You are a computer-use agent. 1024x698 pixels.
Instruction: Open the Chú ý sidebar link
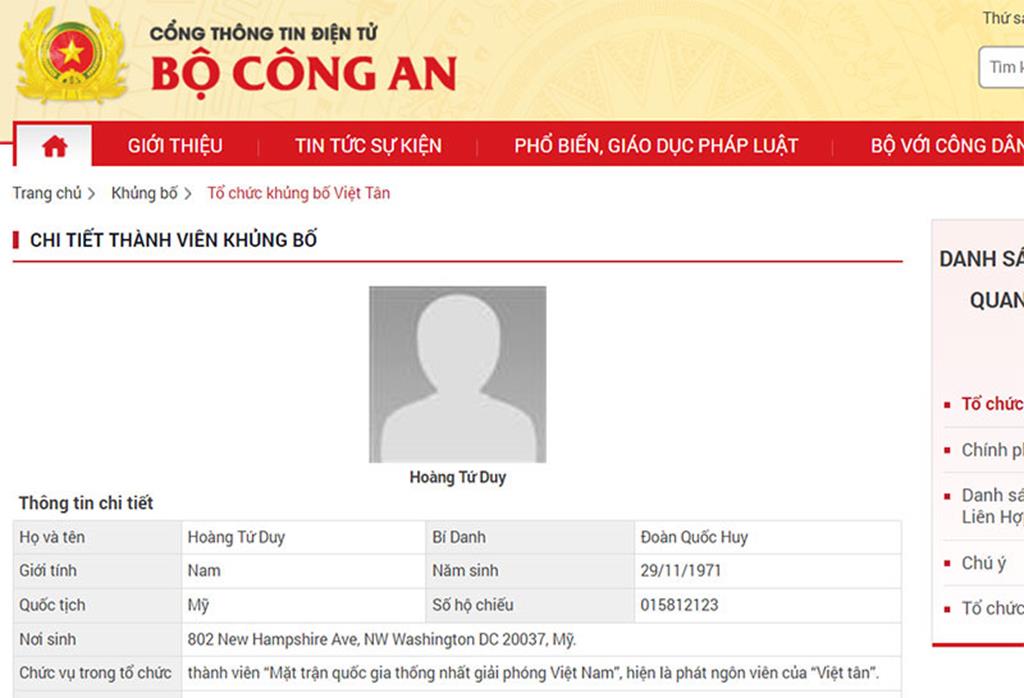tap(984, 563)
